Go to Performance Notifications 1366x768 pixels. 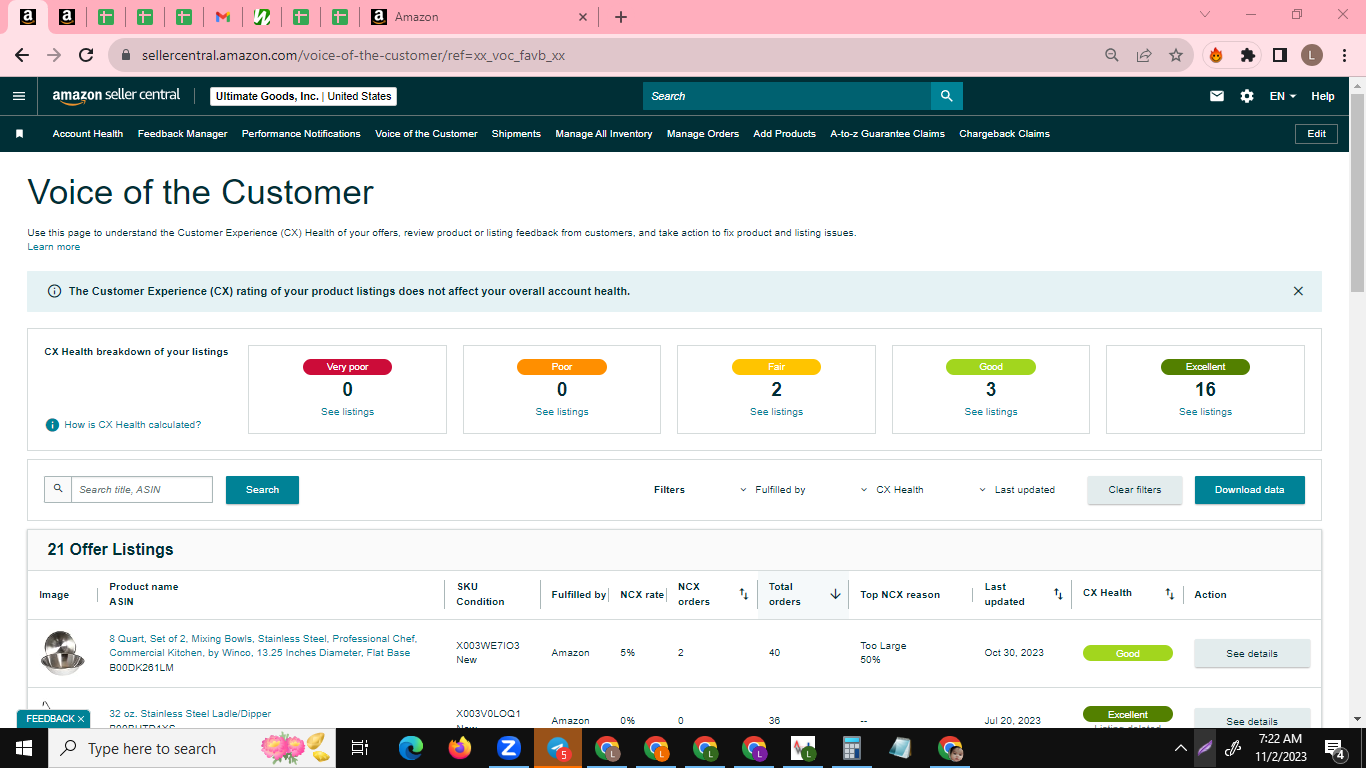301,134
